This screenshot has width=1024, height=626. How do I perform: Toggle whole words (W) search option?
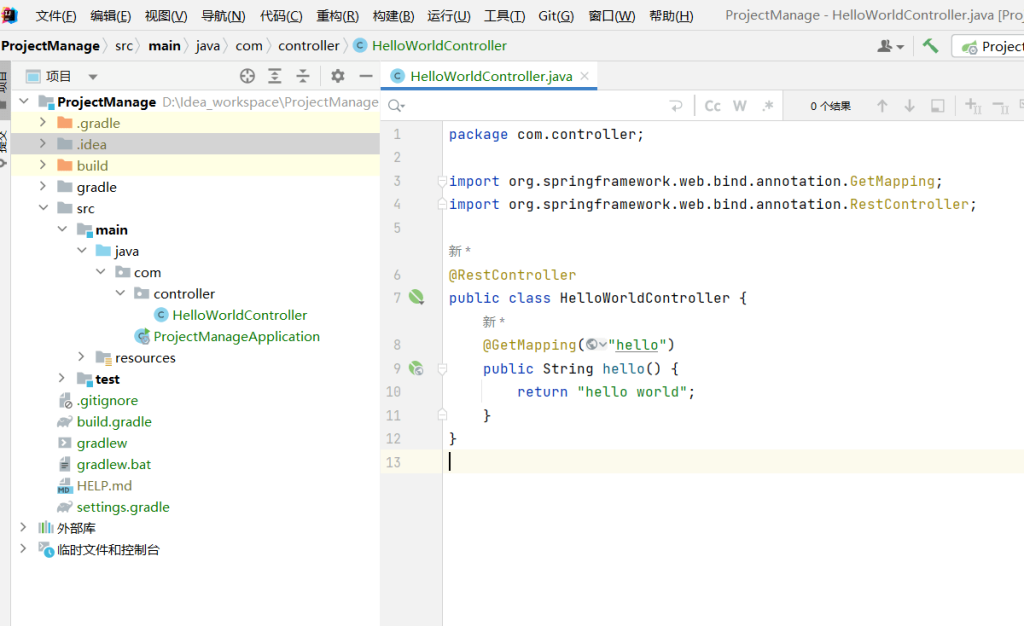(740, 106)
